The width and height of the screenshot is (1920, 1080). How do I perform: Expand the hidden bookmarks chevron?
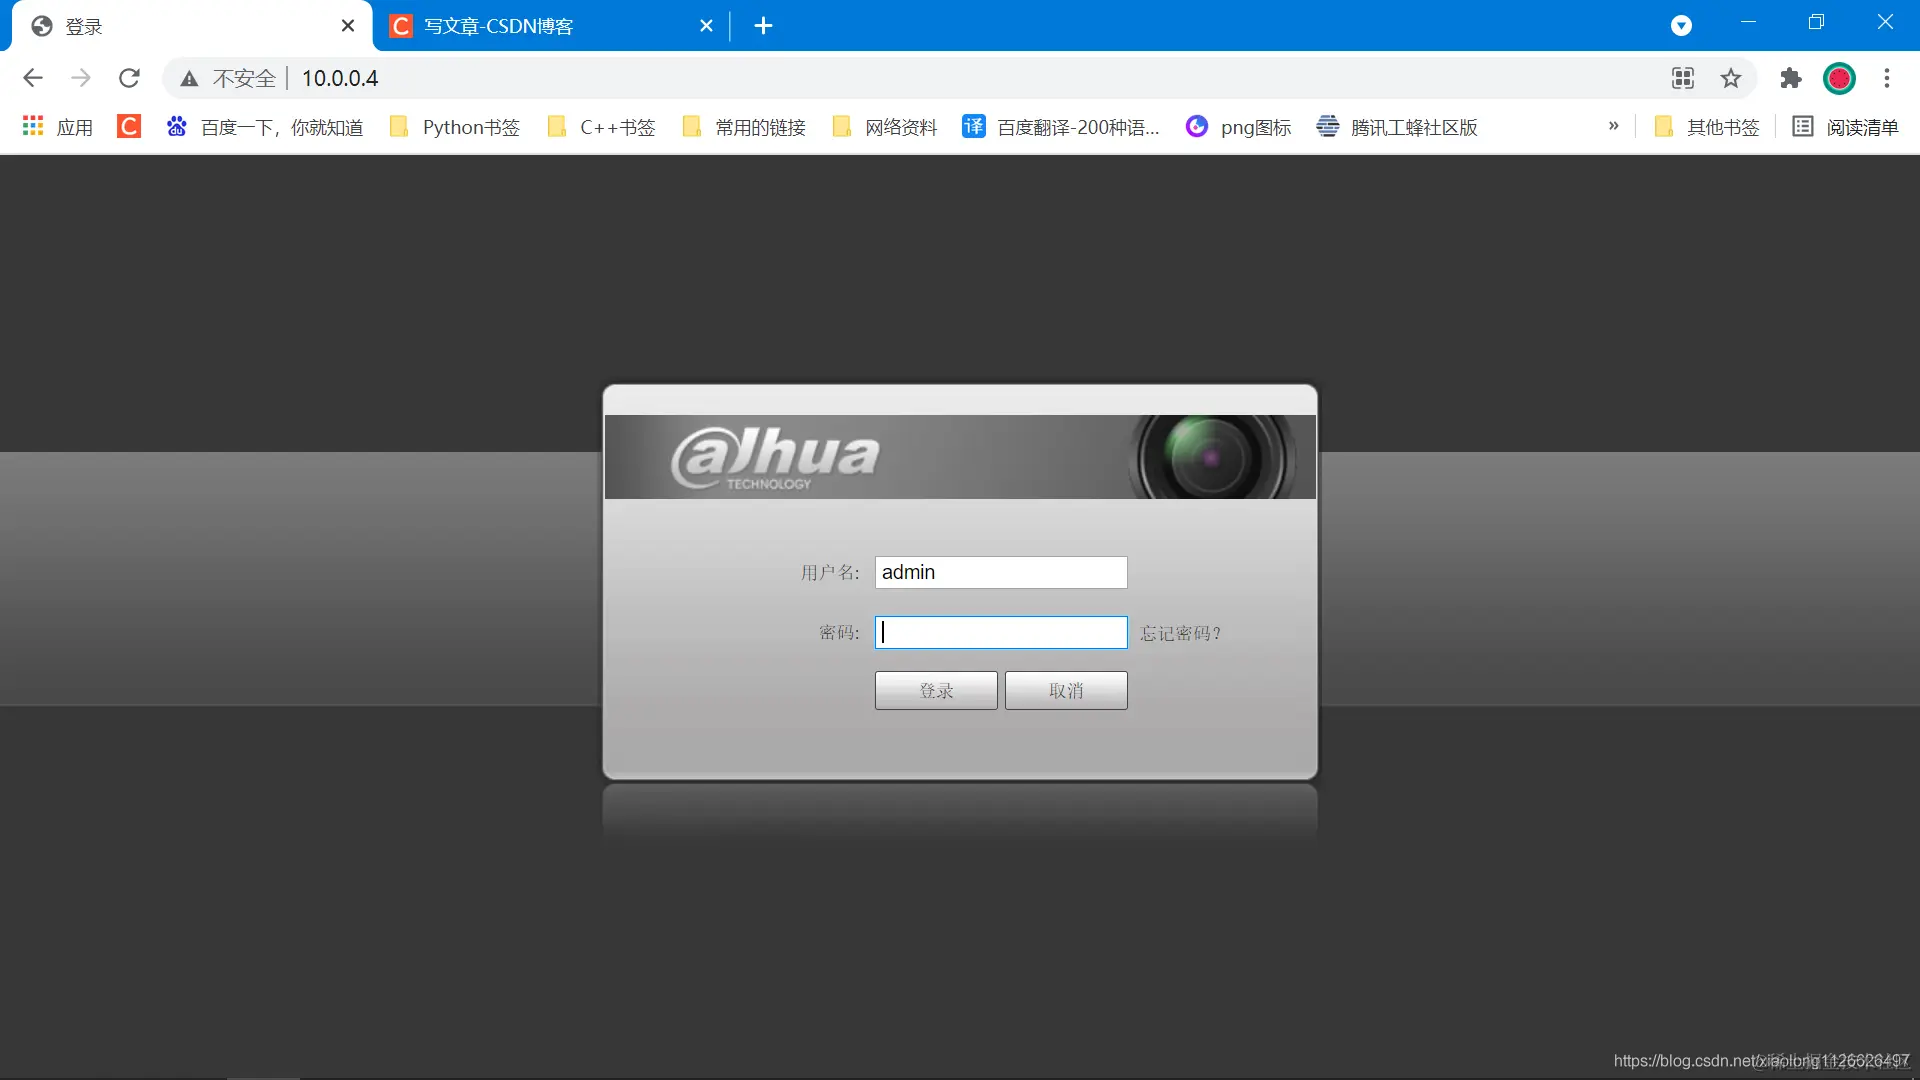pyautogui.click(x=1613, y=126)
